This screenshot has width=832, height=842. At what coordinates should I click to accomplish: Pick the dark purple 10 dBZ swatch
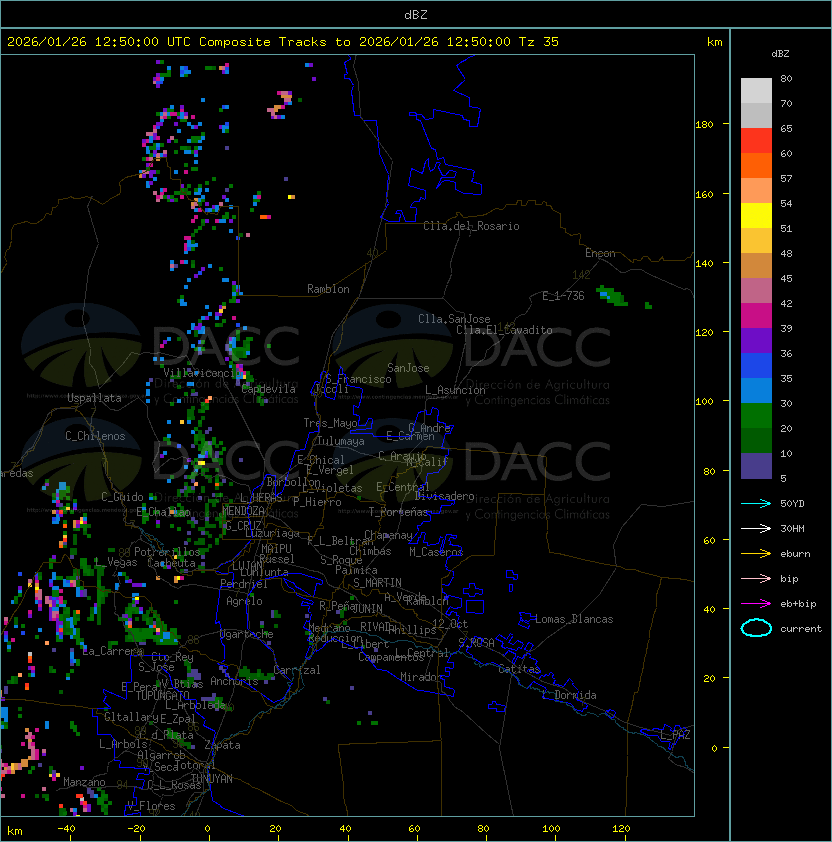click(756, 465)
